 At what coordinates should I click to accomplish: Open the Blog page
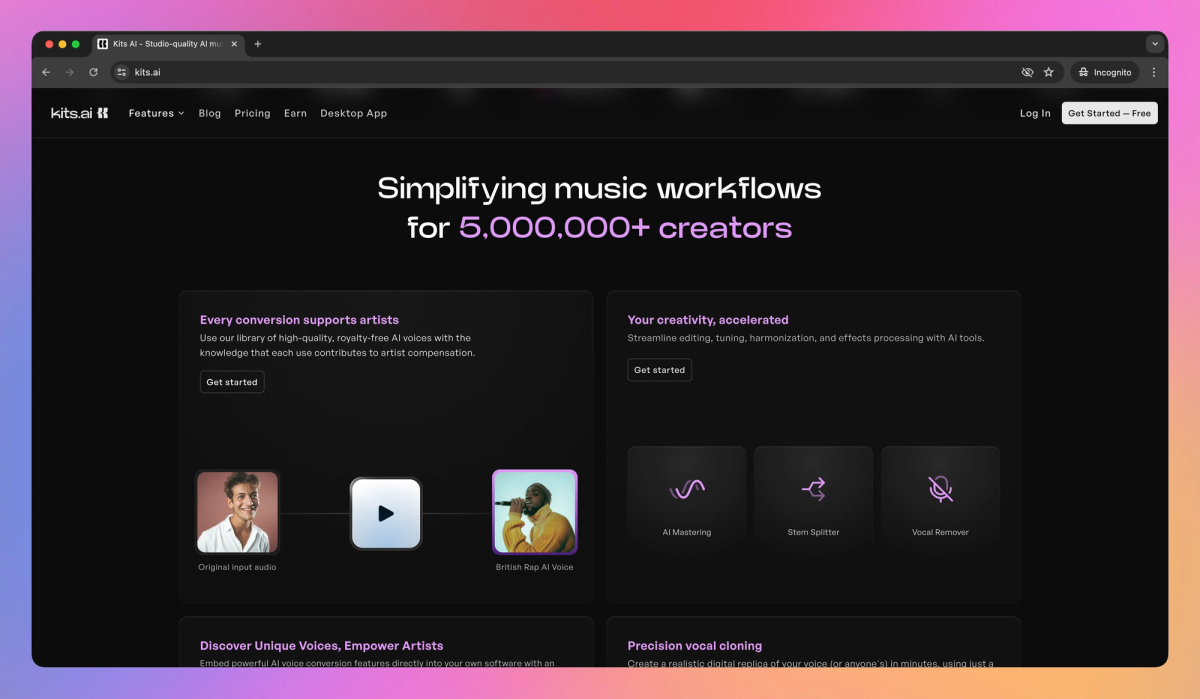point(210,113)
